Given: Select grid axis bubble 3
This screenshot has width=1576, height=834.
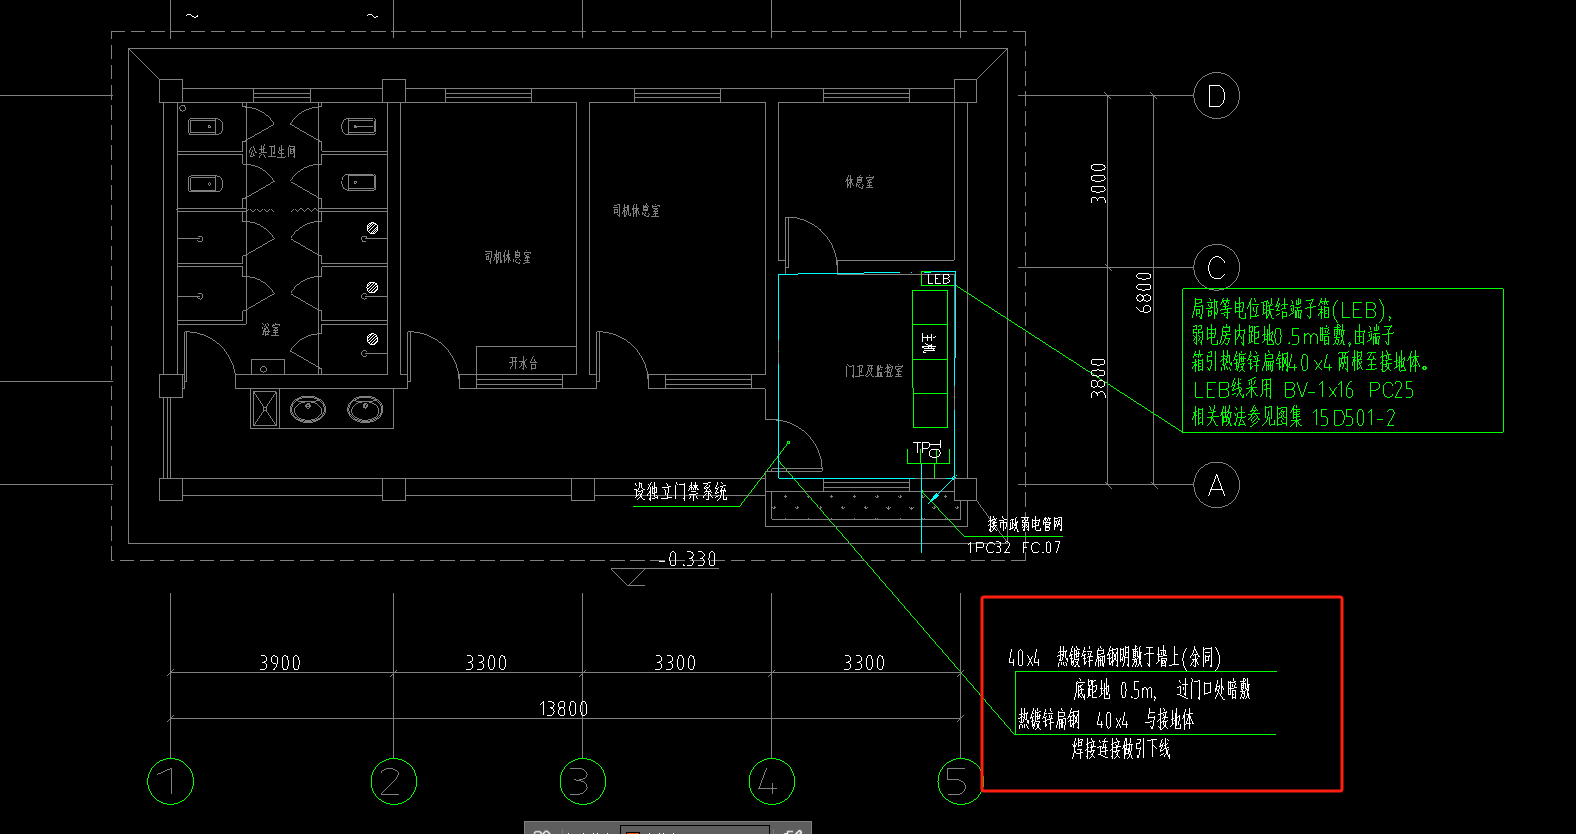Looking at the screenshot, I should coord(582,781).
